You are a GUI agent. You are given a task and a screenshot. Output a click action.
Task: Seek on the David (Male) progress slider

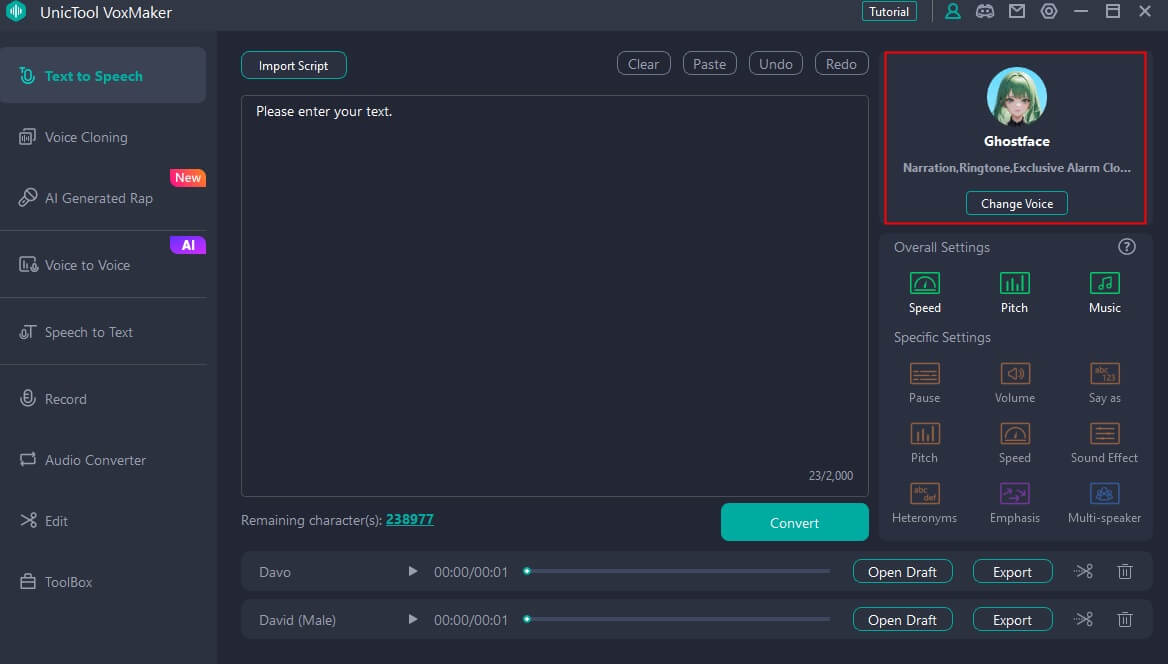pos(678,620)
